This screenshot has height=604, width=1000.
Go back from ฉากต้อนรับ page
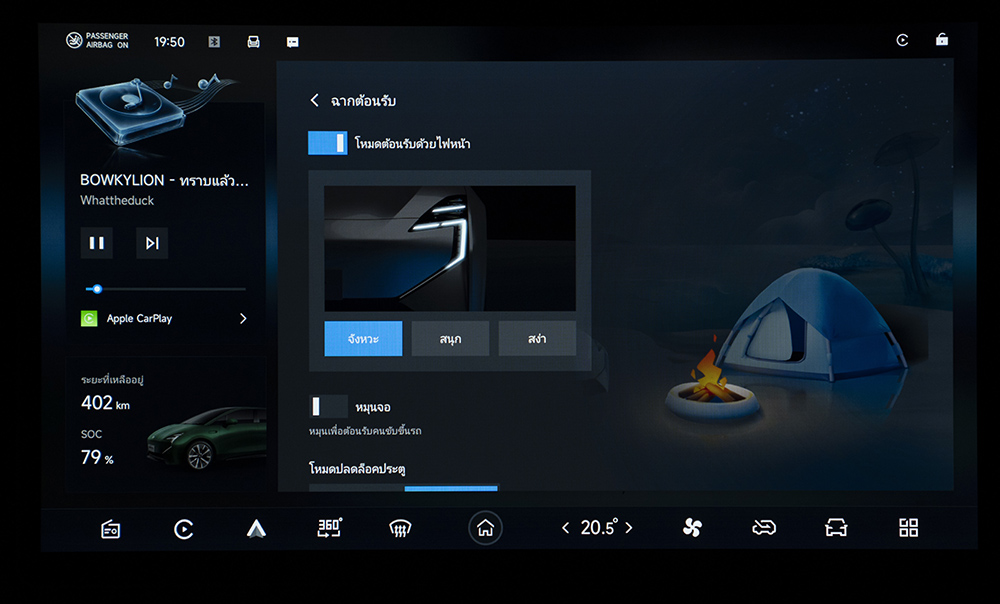315,101
